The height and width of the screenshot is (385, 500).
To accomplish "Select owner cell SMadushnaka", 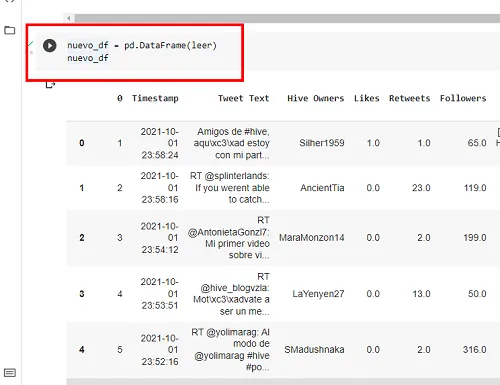I will pos(314,350).
